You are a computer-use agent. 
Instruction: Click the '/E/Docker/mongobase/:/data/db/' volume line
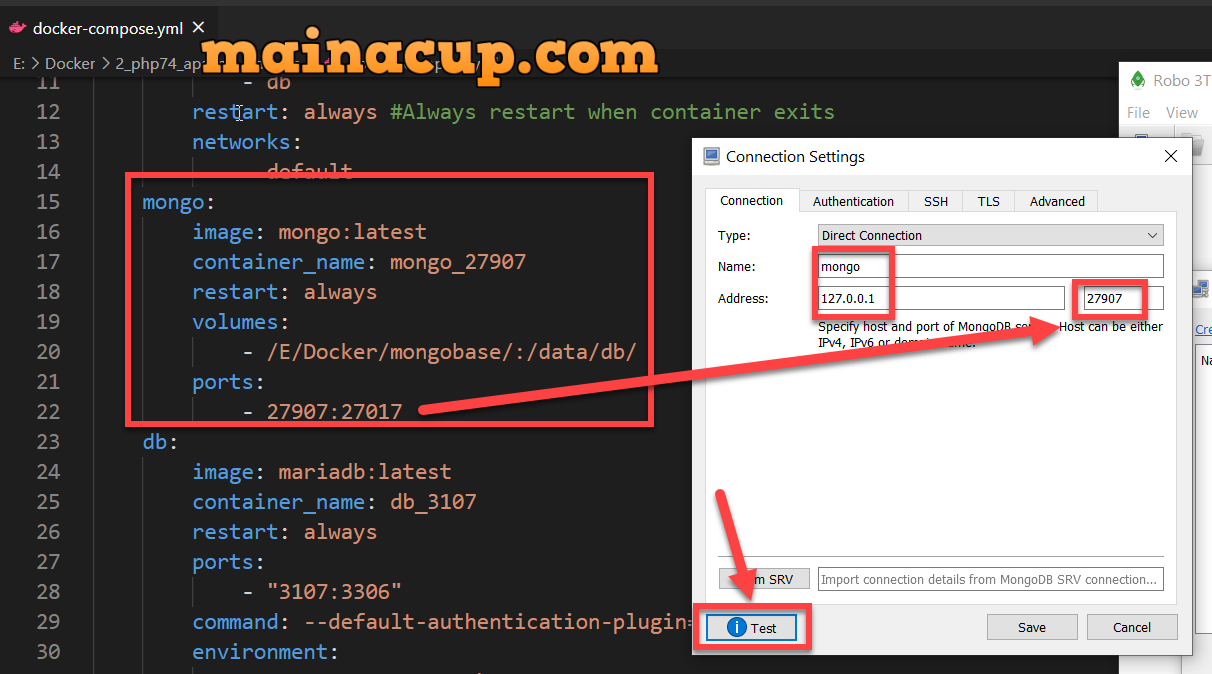pyautogui.click(x=451, y=352)
